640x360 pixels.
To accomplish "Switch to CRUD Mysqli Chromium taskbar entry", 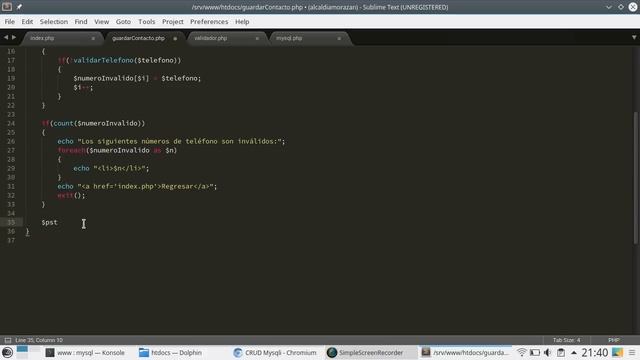I will [x=275, y=353].
